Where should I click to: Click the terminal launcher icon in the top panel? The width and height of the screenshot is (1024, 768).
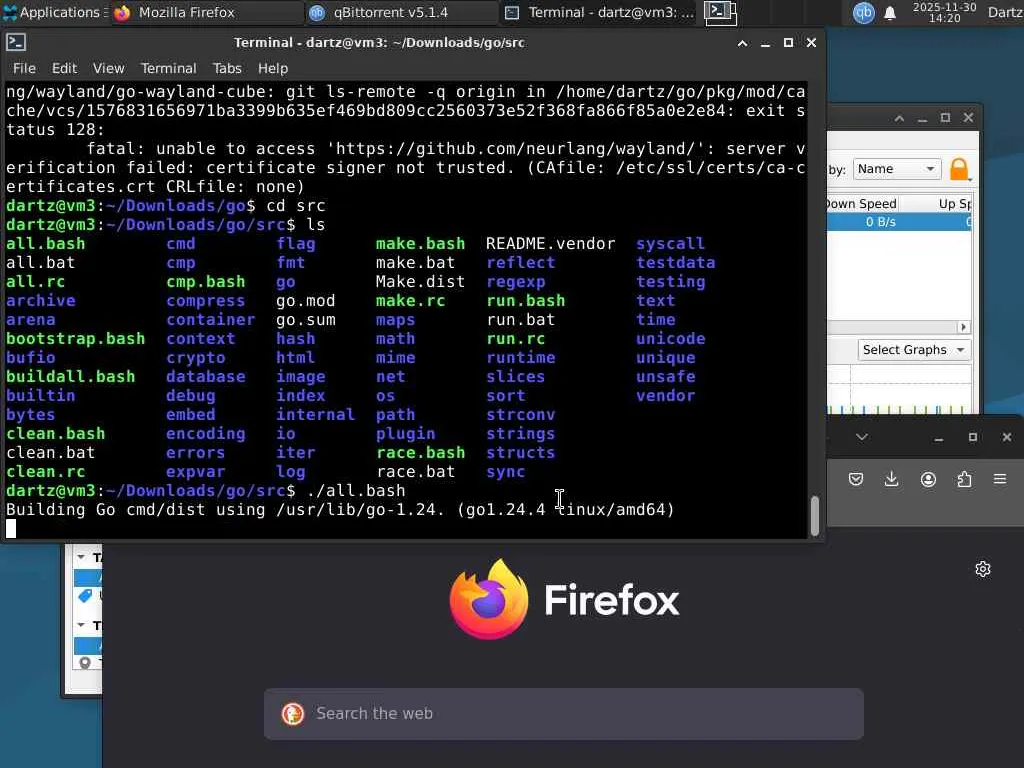click(721, 12)
